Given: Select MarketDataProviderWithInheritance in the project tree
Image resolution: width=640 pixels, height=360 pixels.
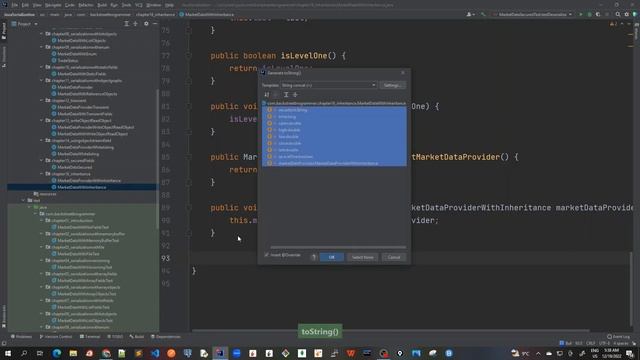Looking at the screenshot, I should [x=89, y=180].
